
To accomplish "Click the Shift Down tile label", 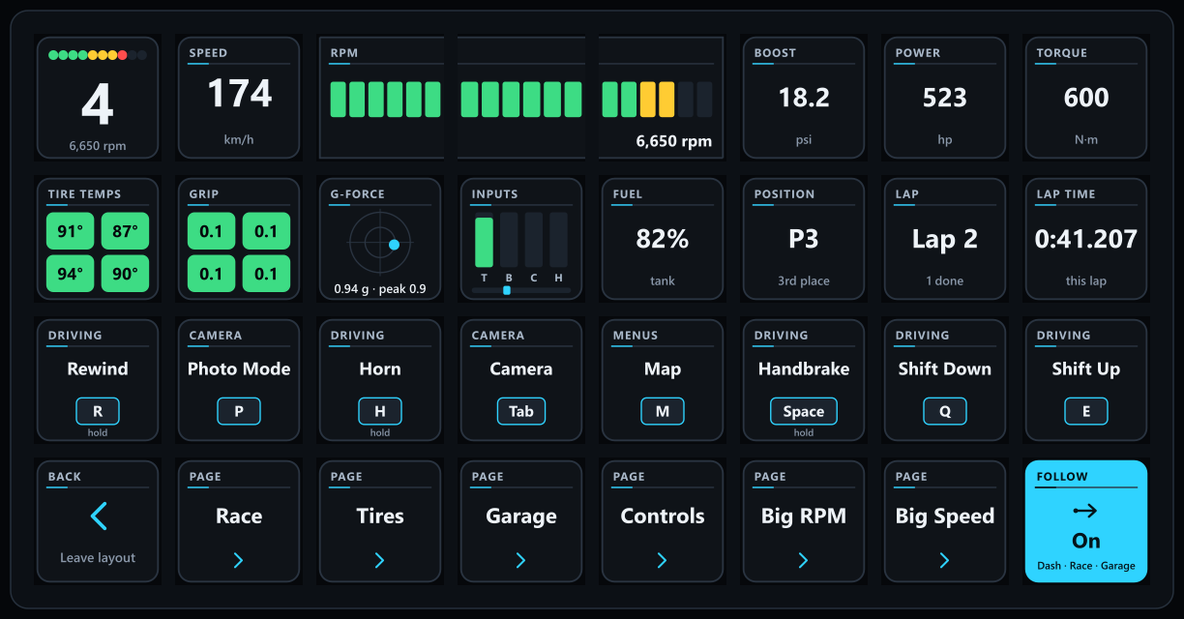I will click(945, 369).
